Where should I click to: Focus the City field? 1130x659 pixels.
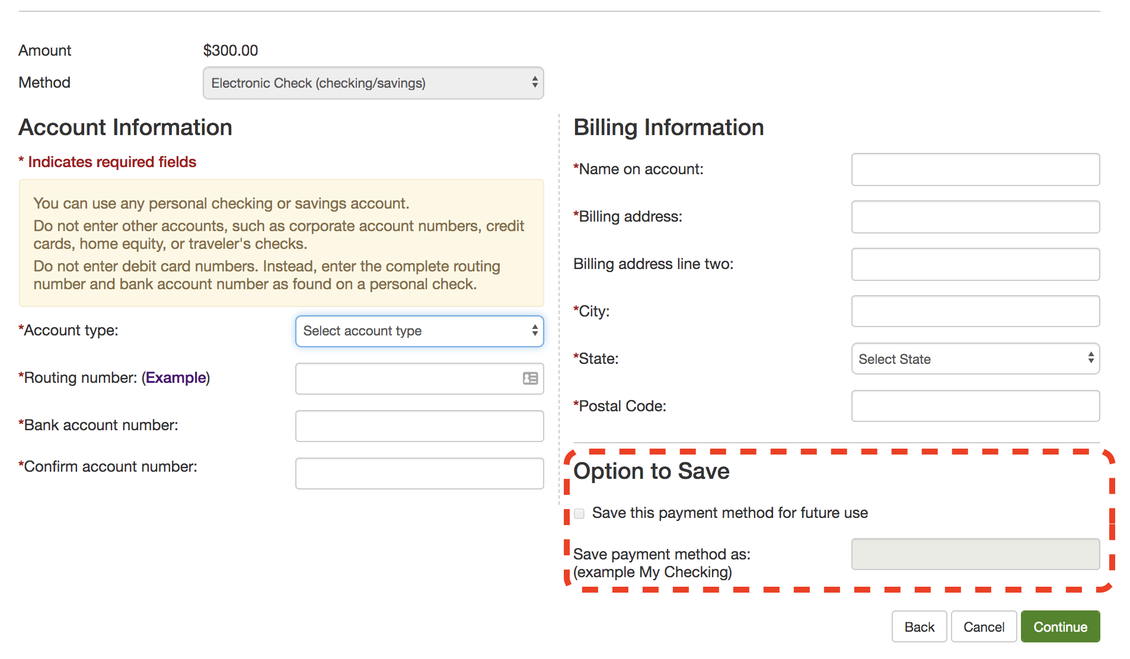point(975,311)
